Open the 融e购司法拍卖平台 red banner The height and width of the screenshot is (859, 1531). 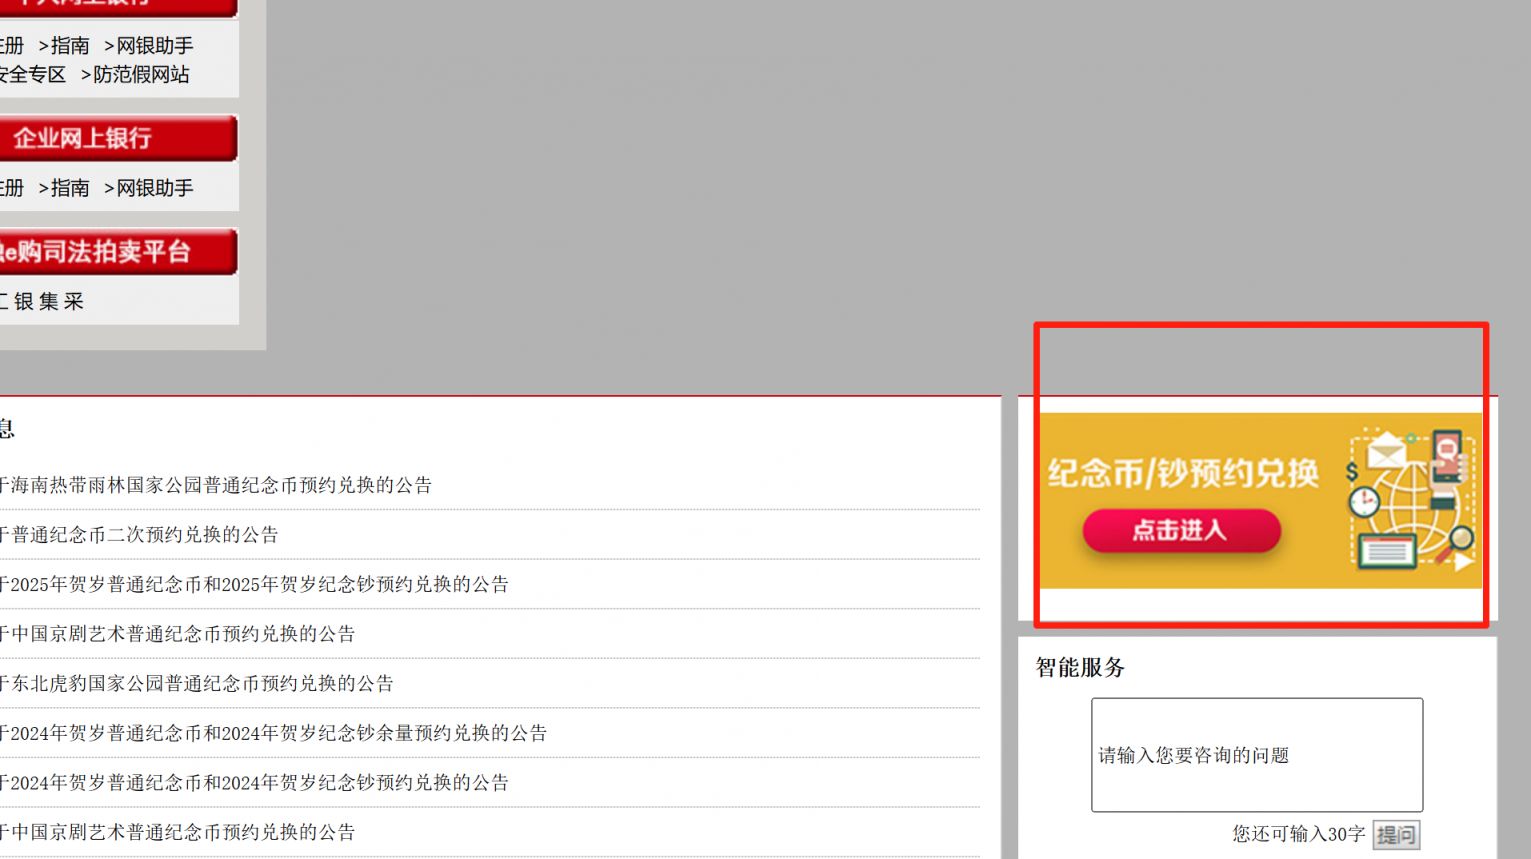coord(117,252)
